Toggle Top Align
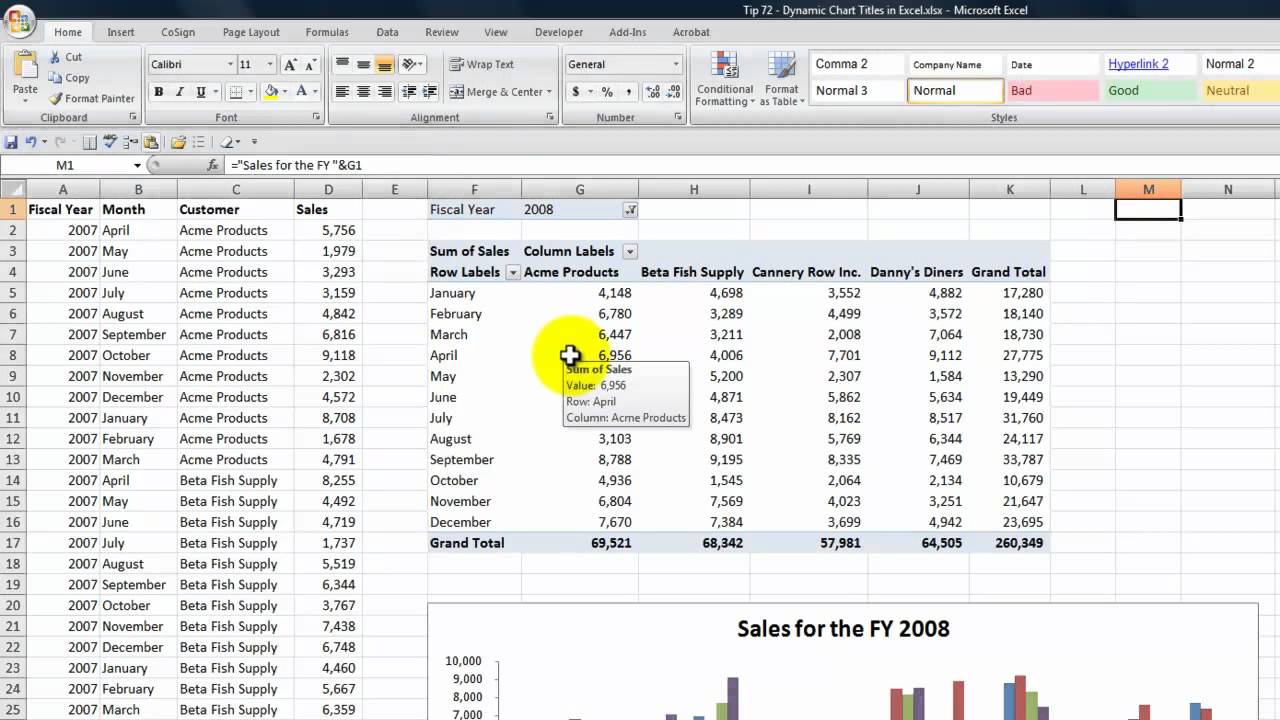This screenshot has height=720, width=1280. click(342, 64)
